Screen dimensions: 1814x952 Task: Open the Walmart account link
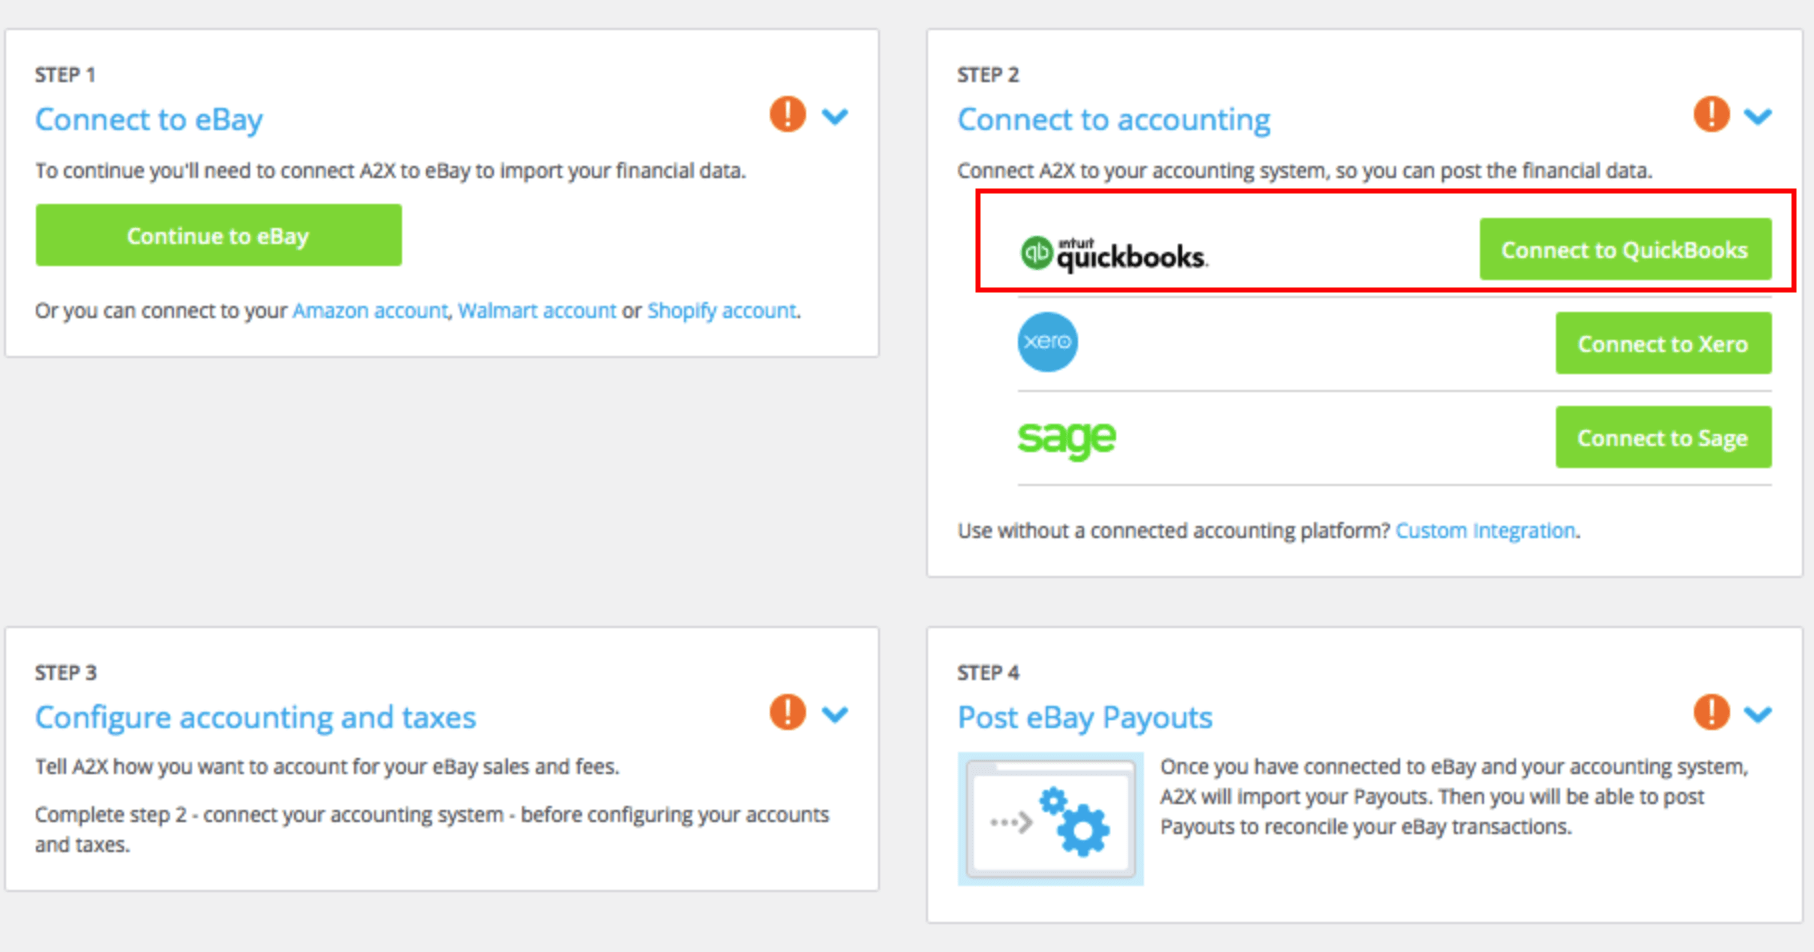tap(537, 311)
